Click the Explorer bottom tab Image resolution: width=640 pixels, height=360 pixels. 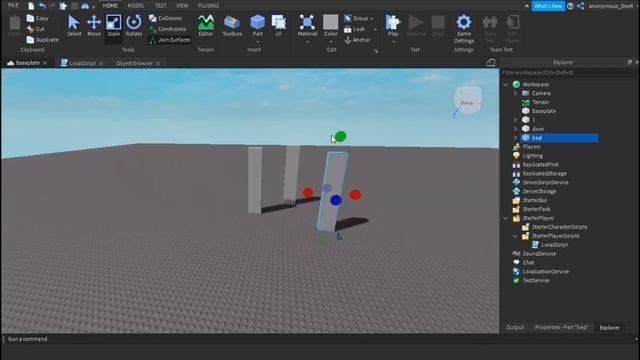609,327
